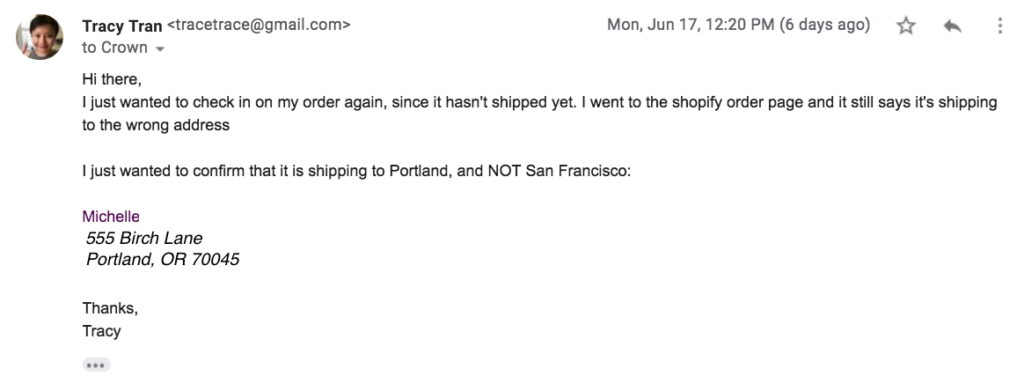Click Tracy Tran's profile photo
The width and height of the screenshot is (1024, 391).
[x=40, y=37]
